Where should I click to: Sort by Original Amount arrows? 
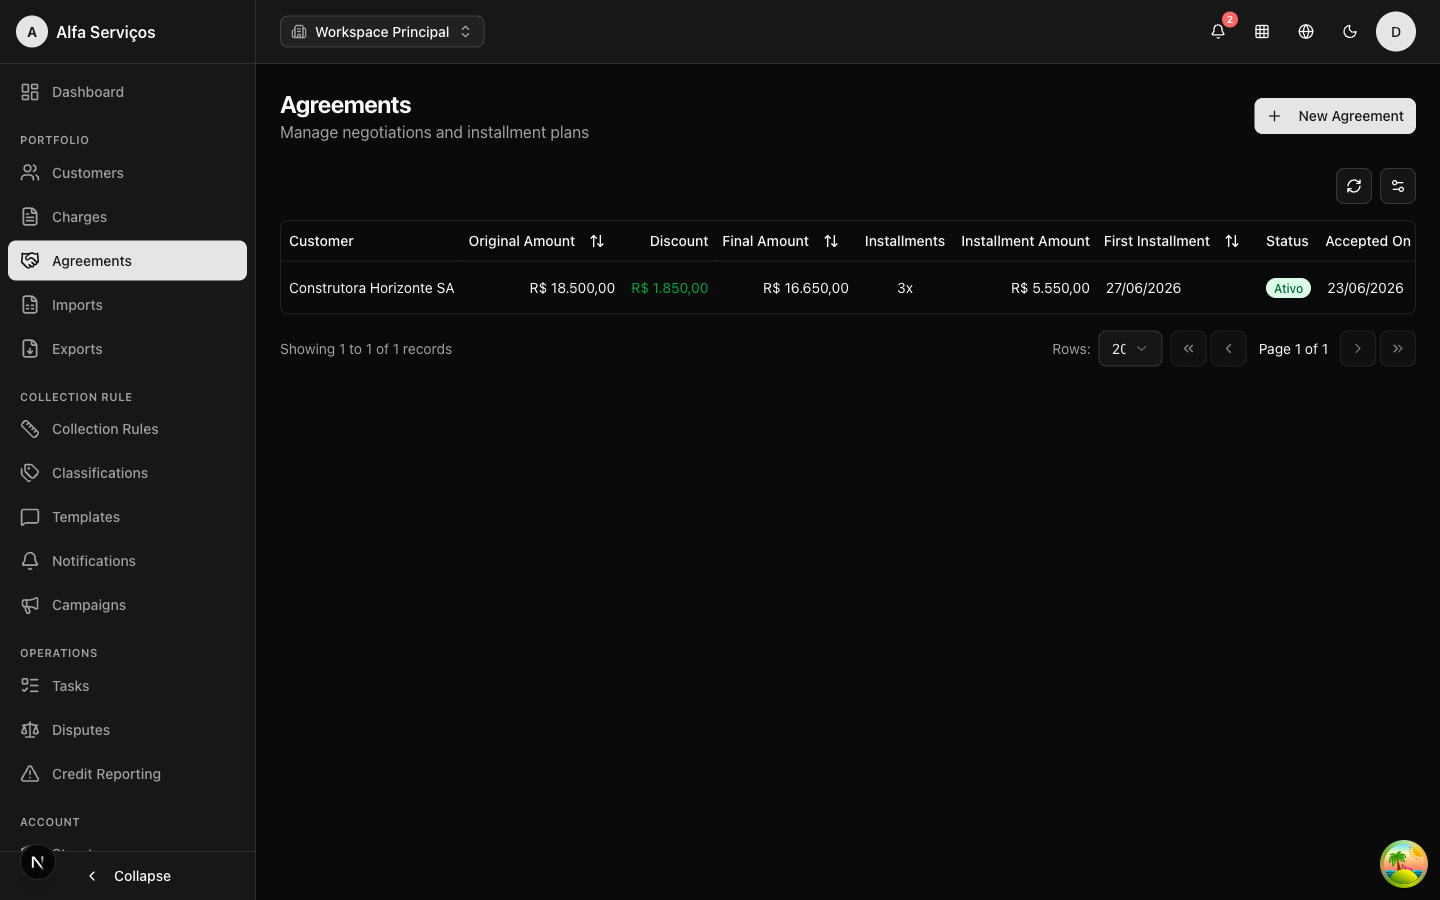click(597, 241)
